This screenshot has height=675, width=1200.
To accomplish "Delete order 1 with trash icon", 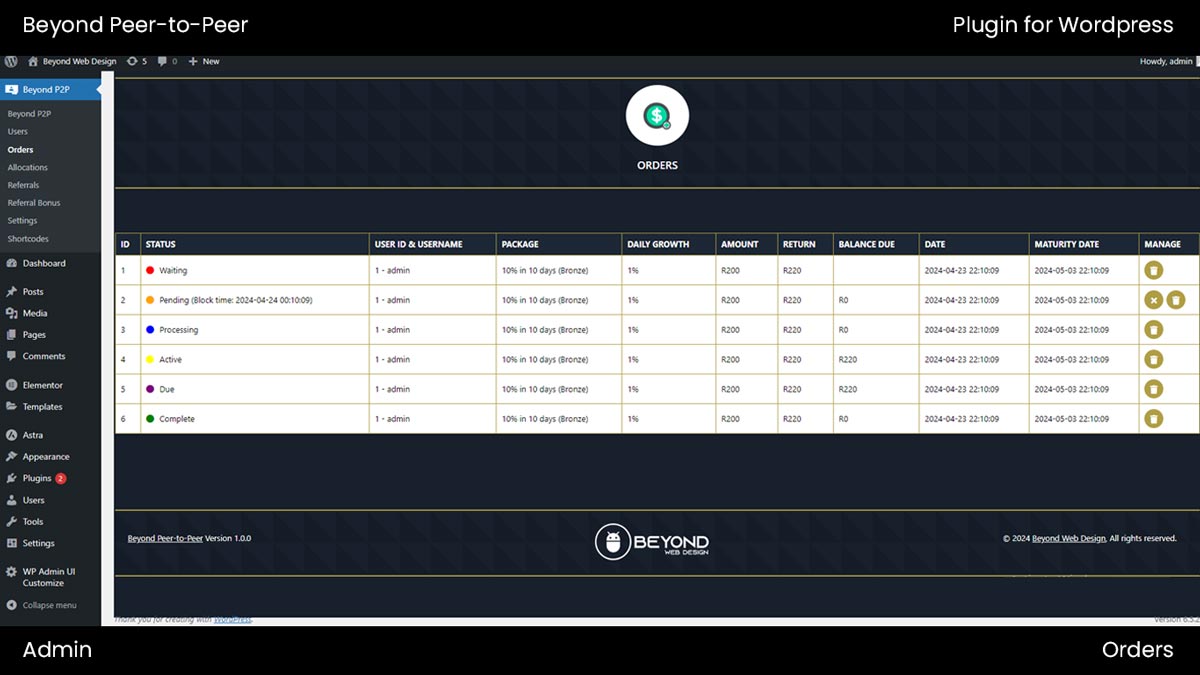I will click(x=1153, y=270).
